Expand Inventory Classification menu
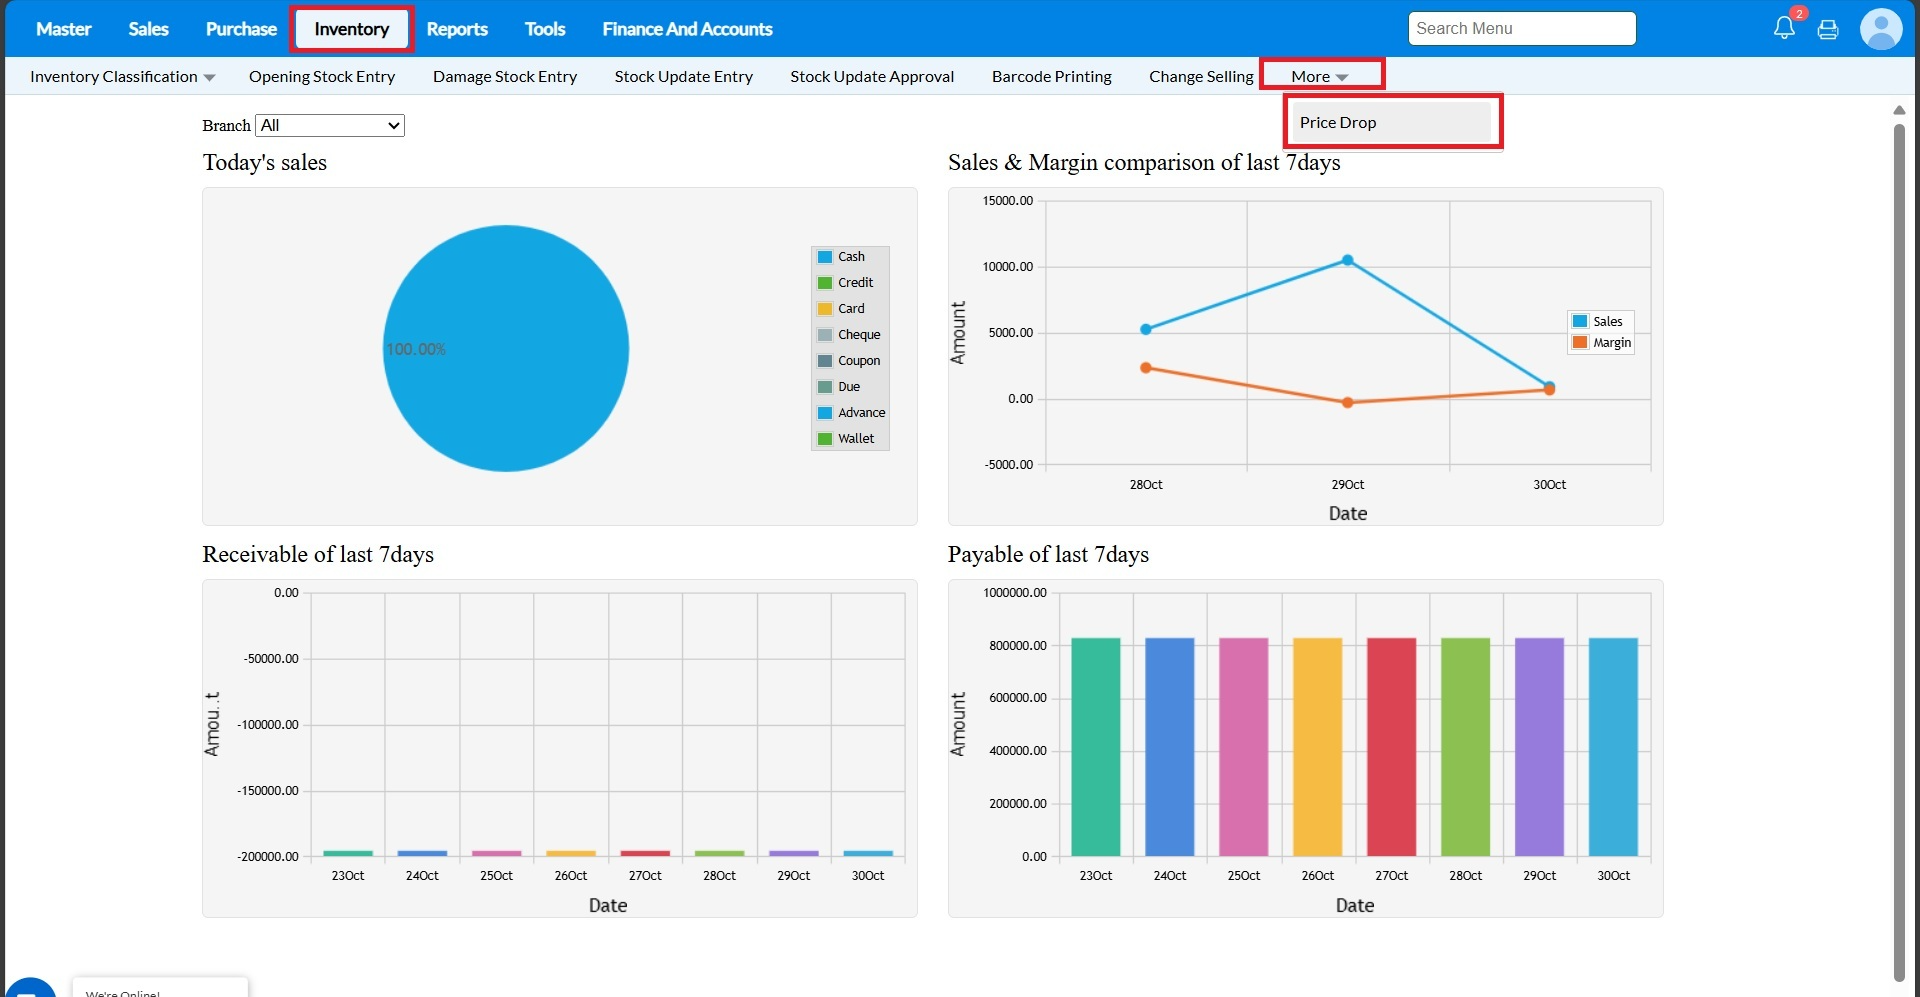Viewport: 1920px width, 997px height. click(x=122, y=77)
